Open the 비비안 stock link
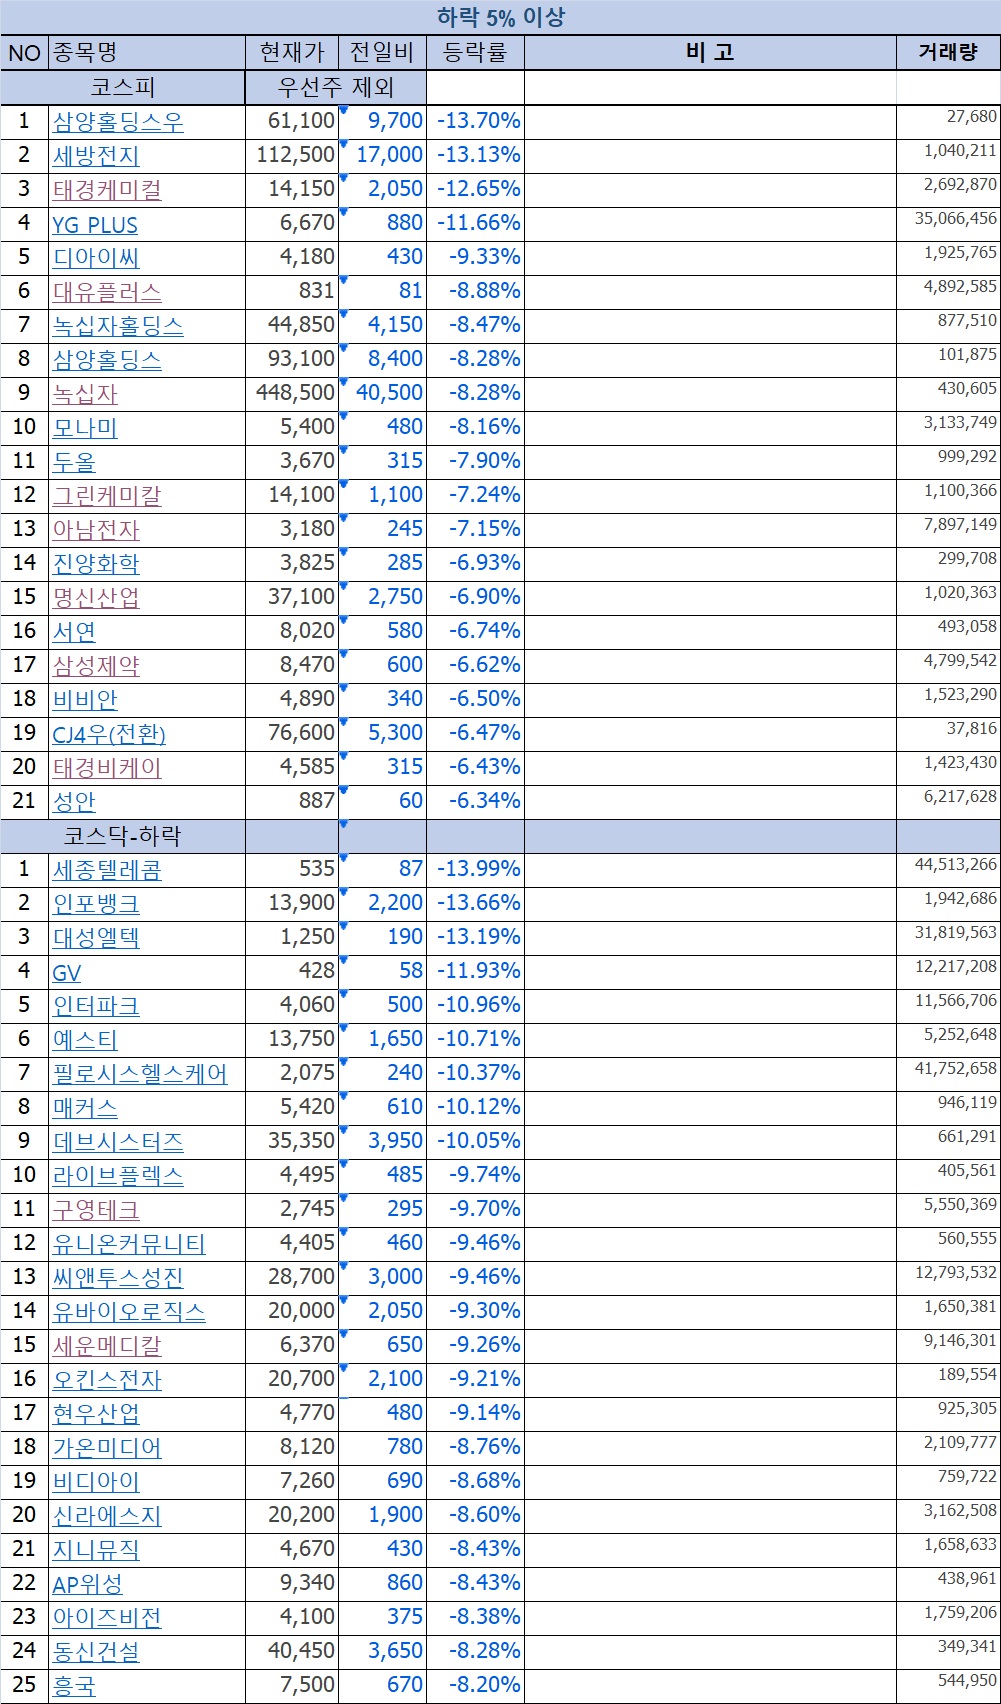This screenshot has height=1704, width=1001. coord(85,700)
